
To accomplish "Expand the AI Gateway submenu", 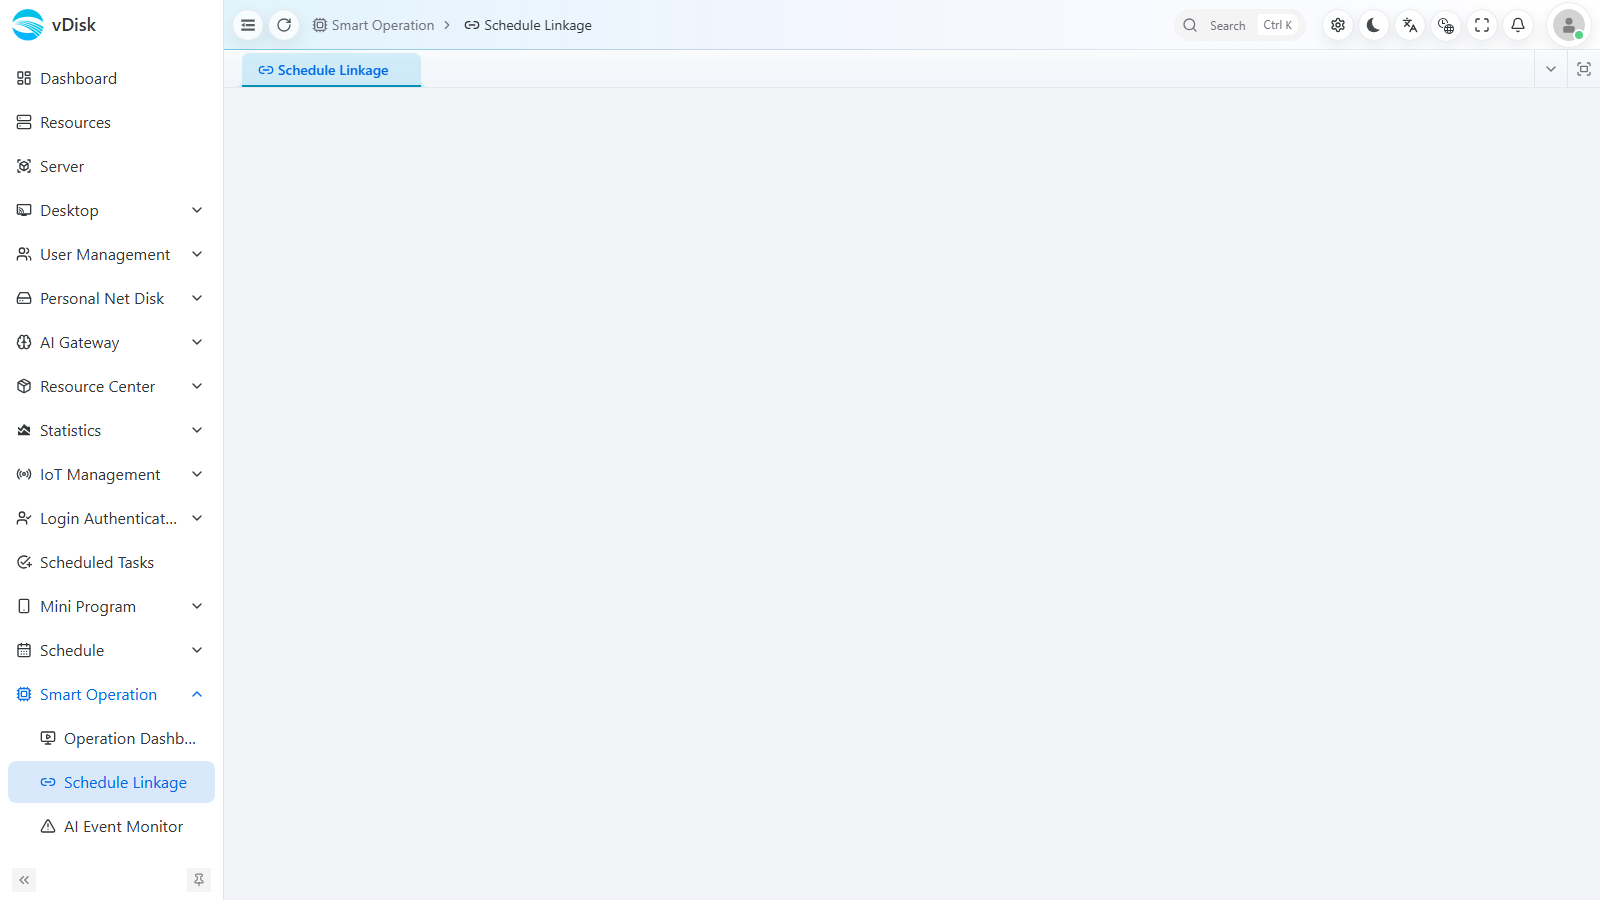I will pyautogui.click(x=111, y=342).
